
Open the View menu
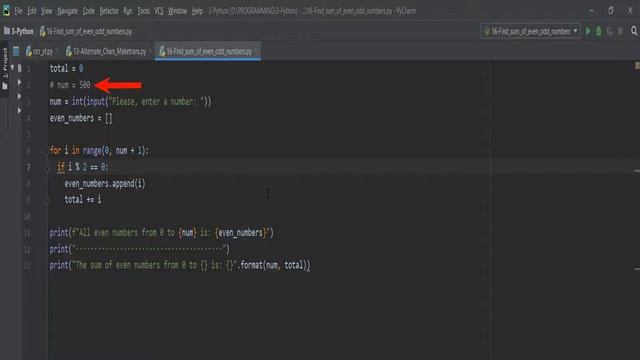click(47, 11)
